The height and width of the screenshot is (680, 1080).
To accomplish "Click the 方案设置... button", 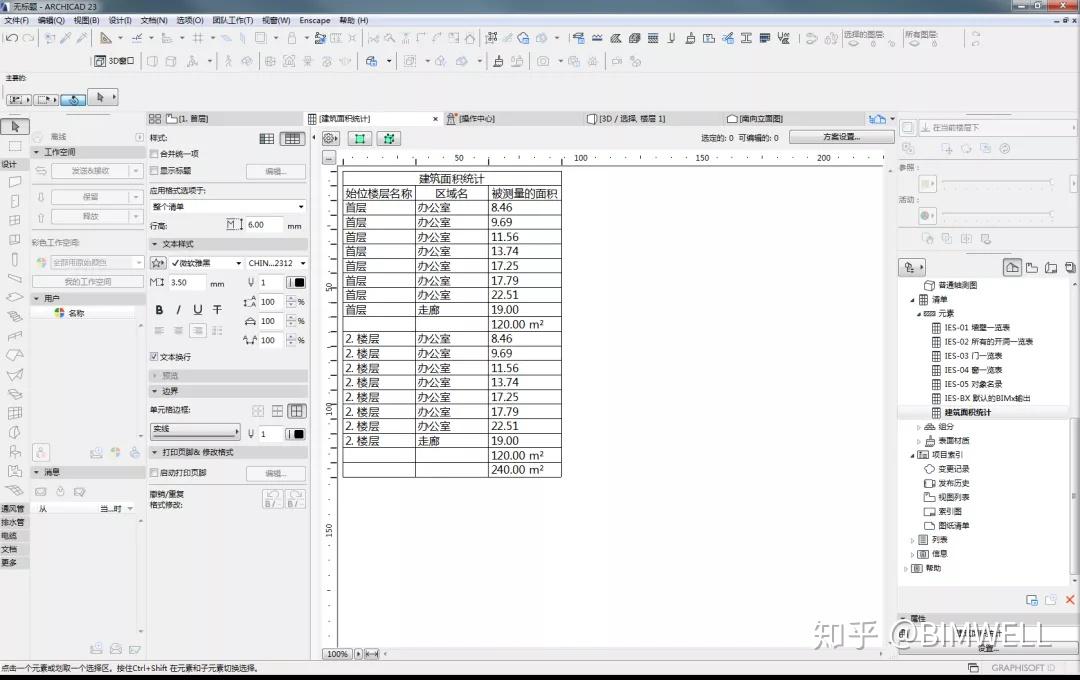I will (842, 137).
